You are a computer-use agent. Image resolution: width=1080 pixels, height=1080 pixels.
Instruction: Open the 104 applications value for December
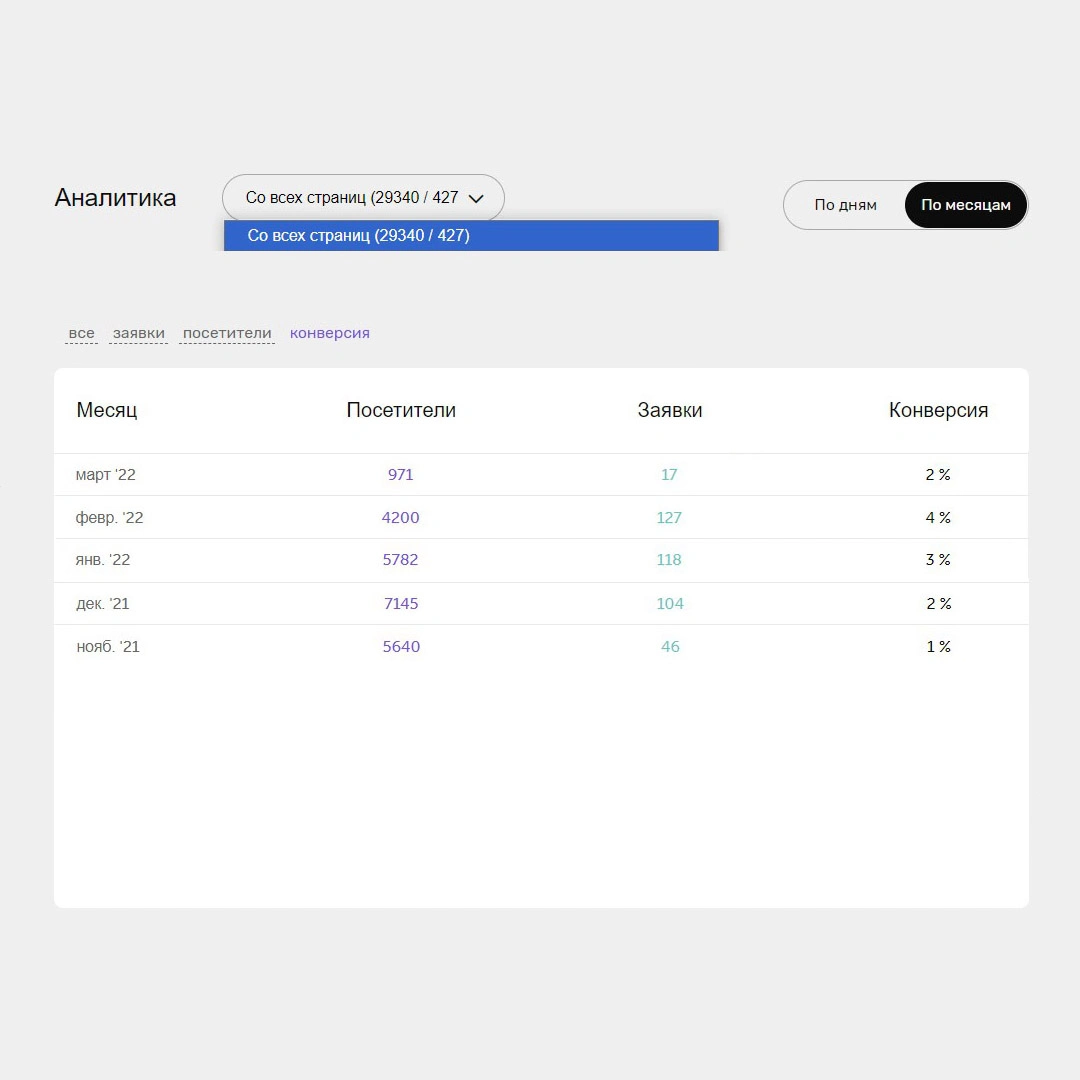pos(670,604)
